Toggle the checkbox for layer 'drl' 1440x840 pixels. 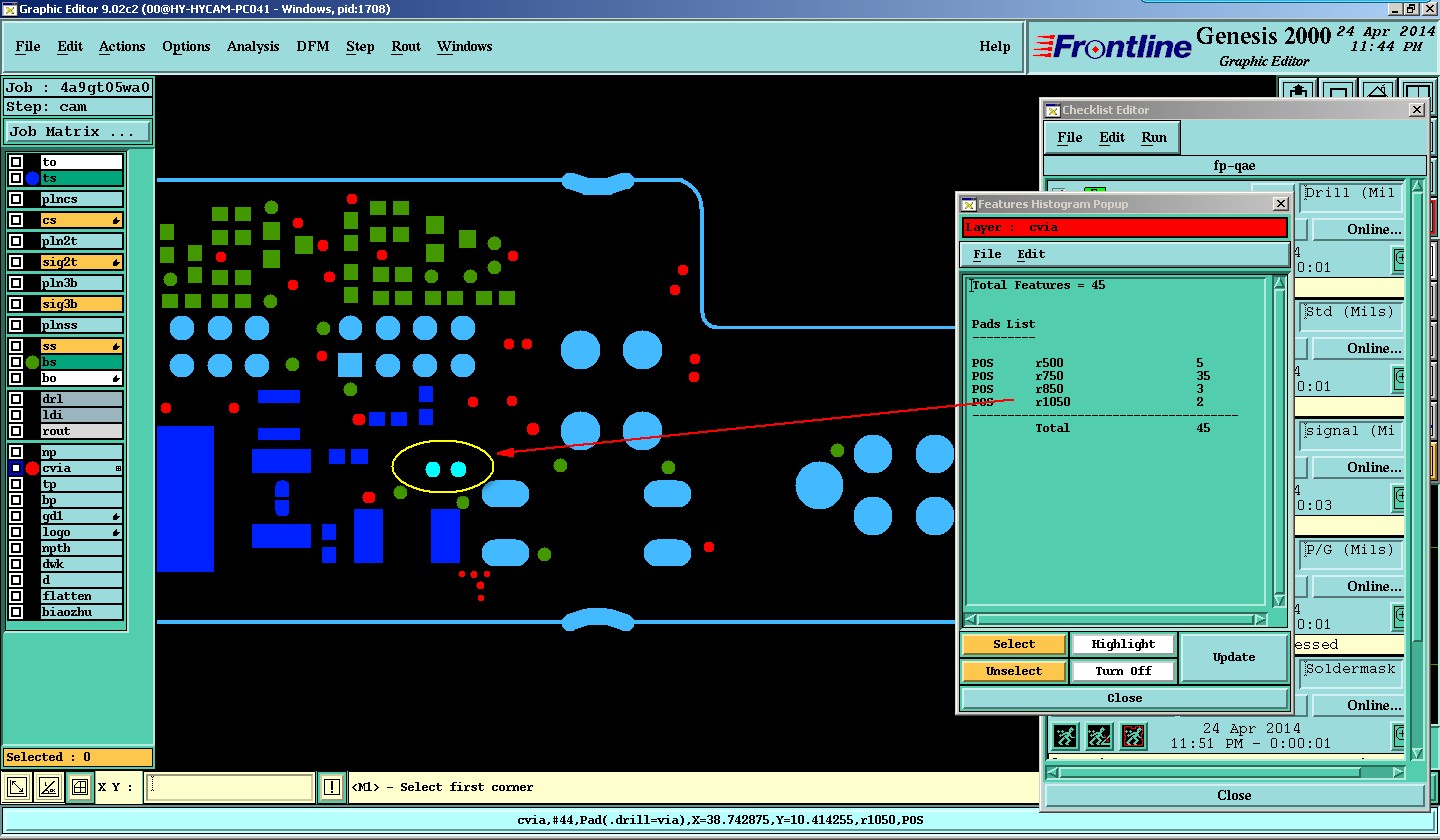(16, 399)
